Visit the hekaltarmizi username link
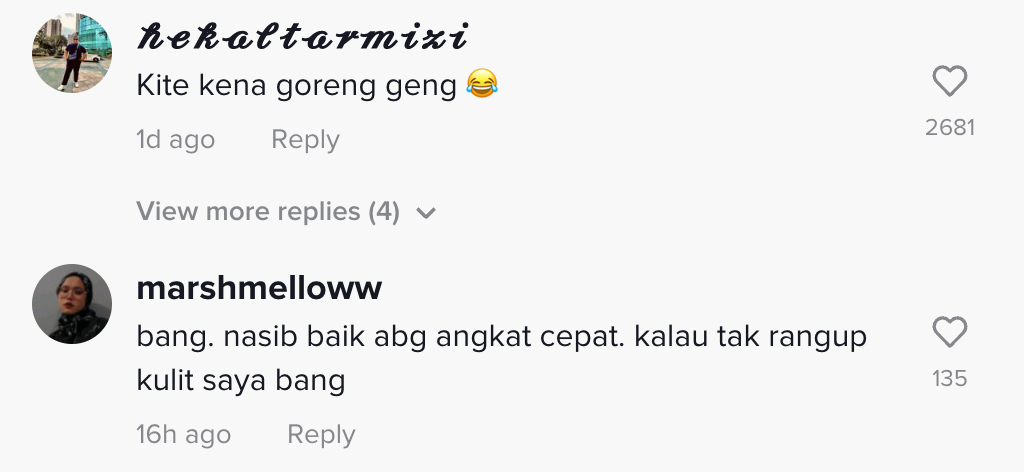 point(302,37)
